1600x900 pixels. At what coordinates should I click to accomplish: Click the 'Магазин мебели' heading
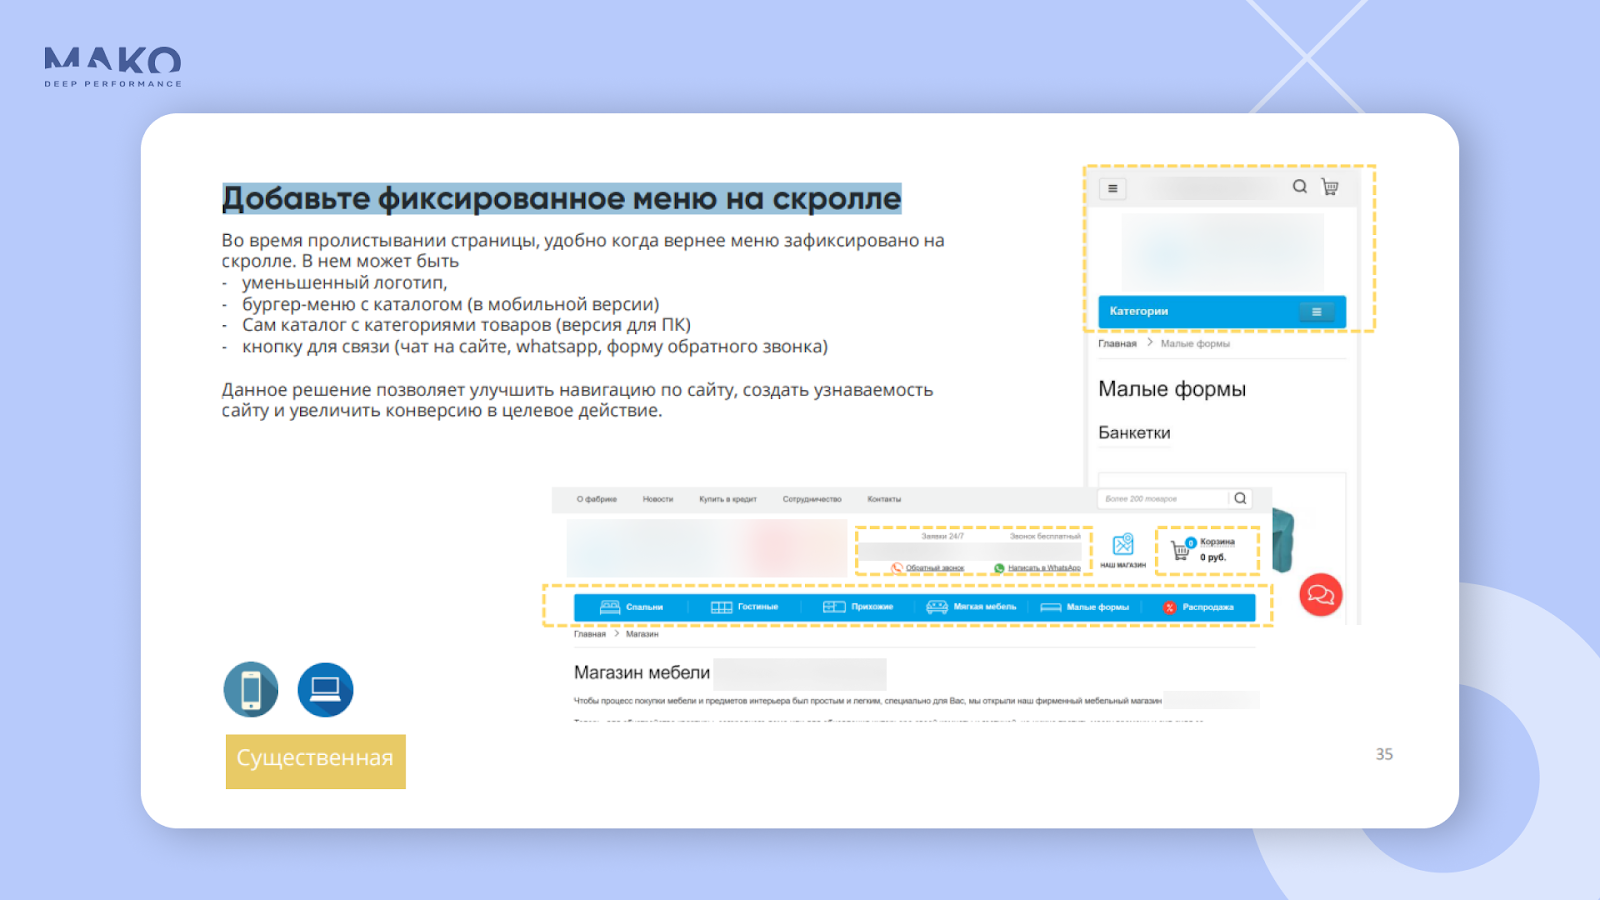point(642,673)
